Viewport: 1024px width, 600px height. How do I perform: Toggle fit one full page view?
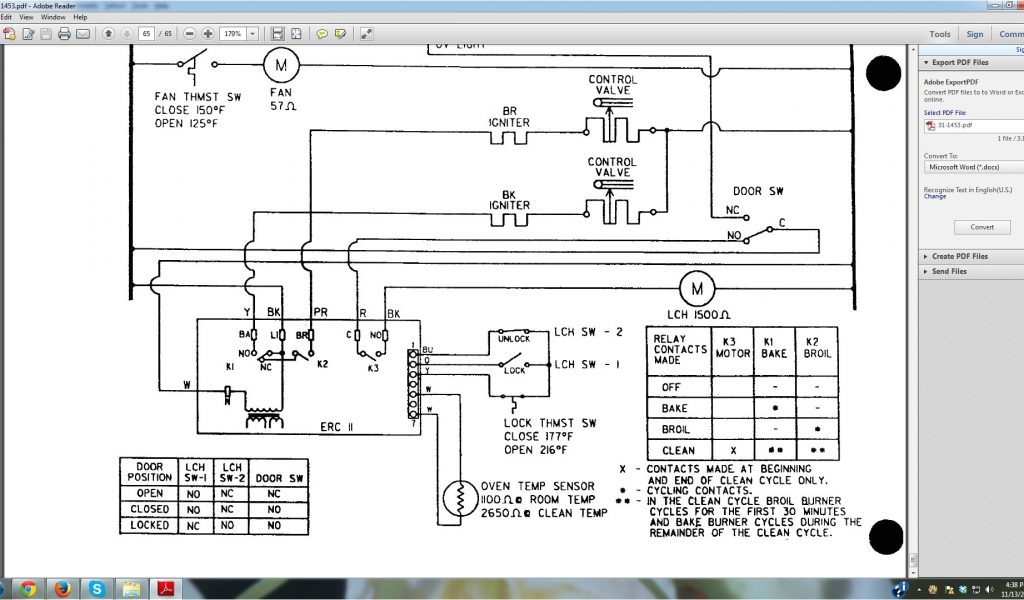(x=296, y=34)
